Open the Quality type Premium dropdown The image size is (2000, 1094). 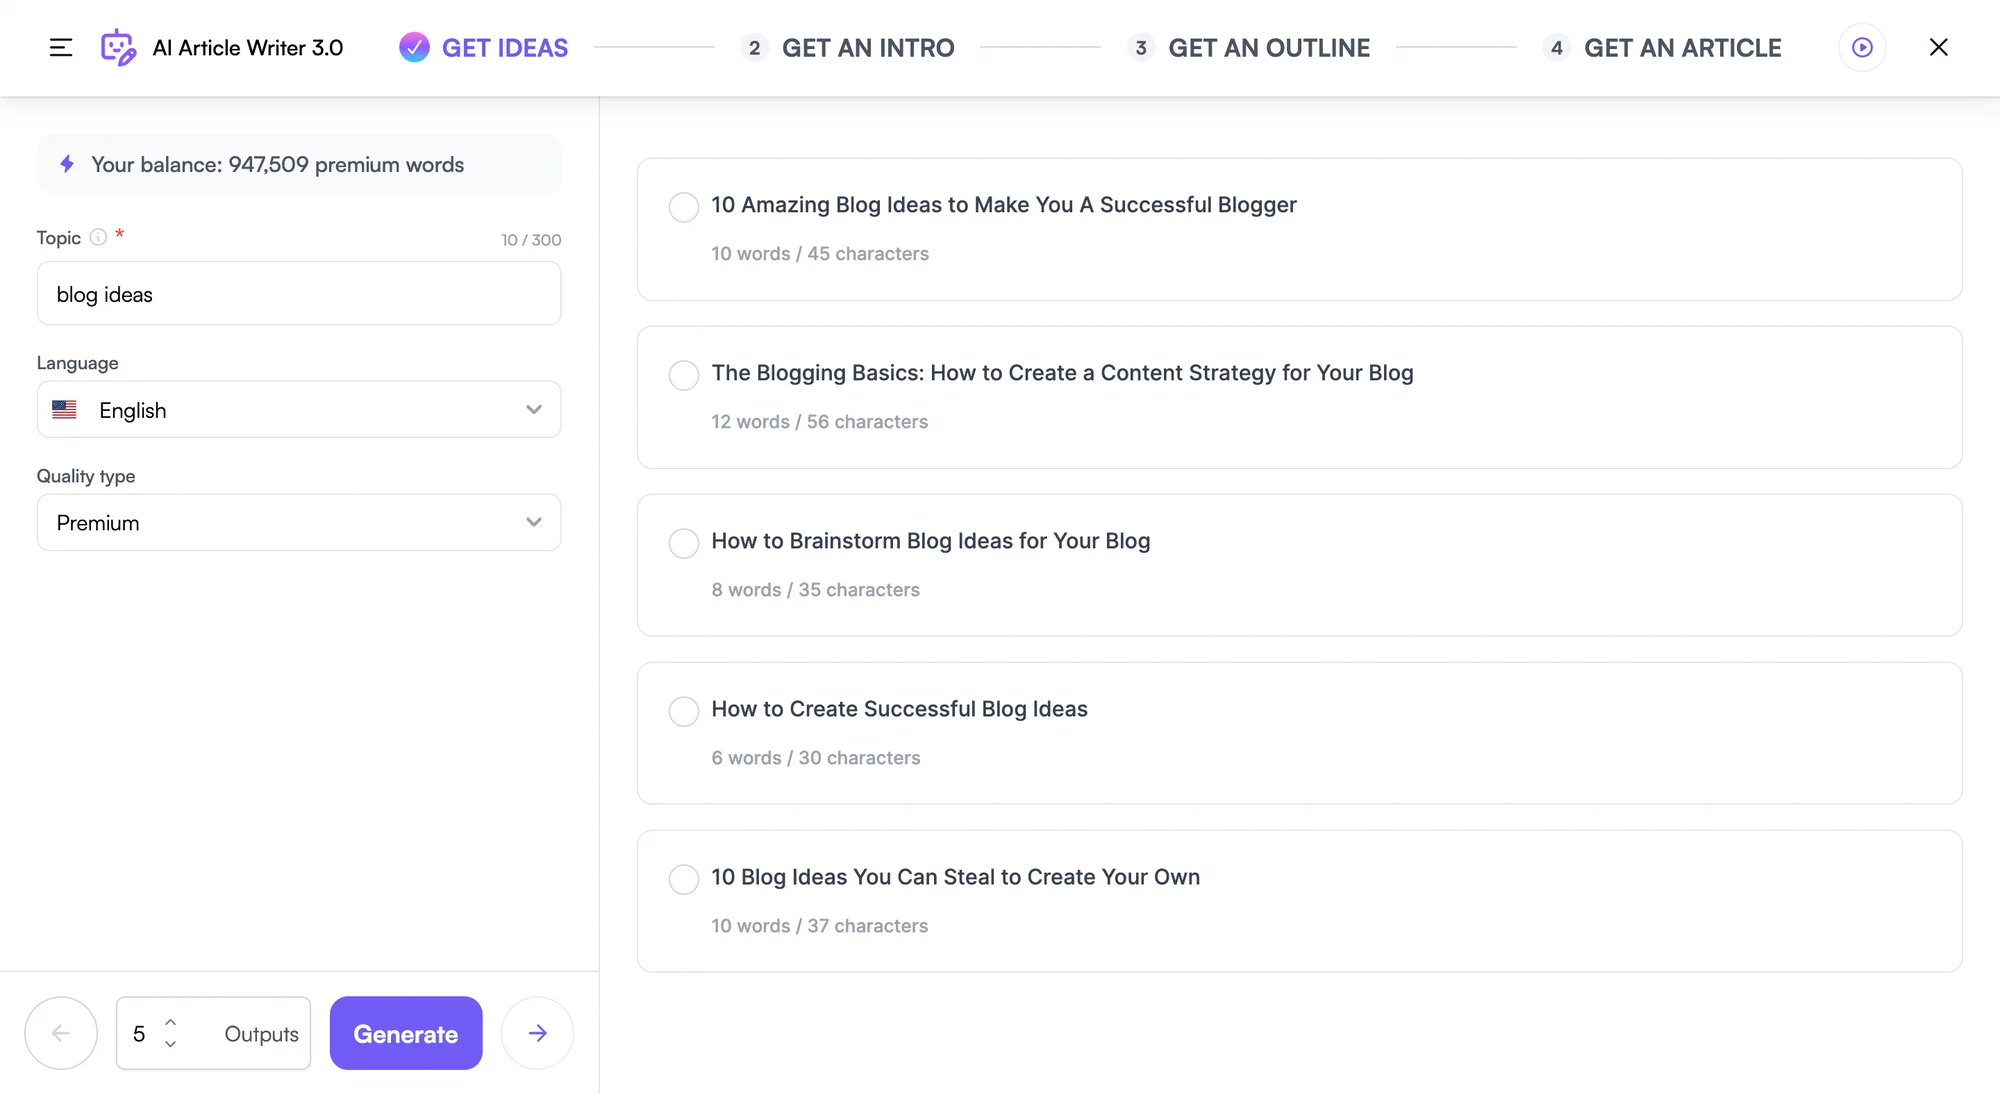[x=299, y=522]
